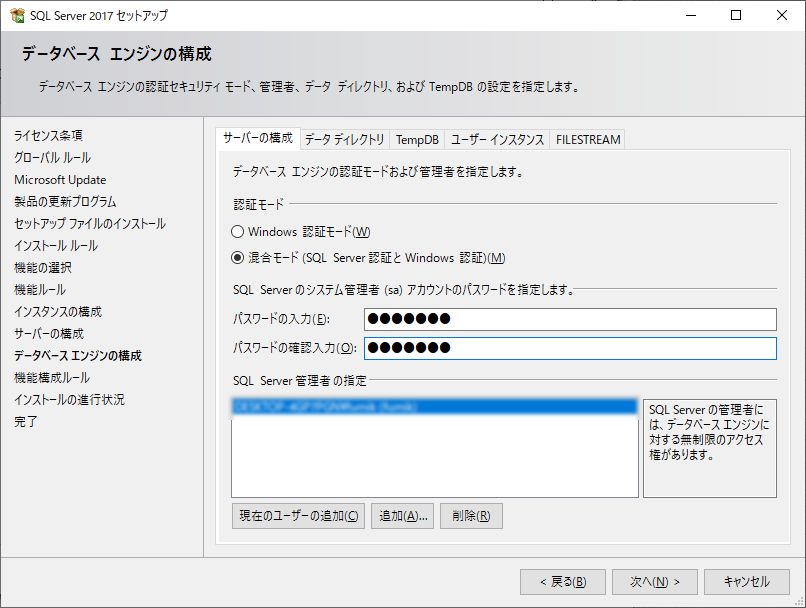This screenshot has height=608, width=806.
Task: Click 機能の選択 in the step list
Action: [x=43, y=268]
